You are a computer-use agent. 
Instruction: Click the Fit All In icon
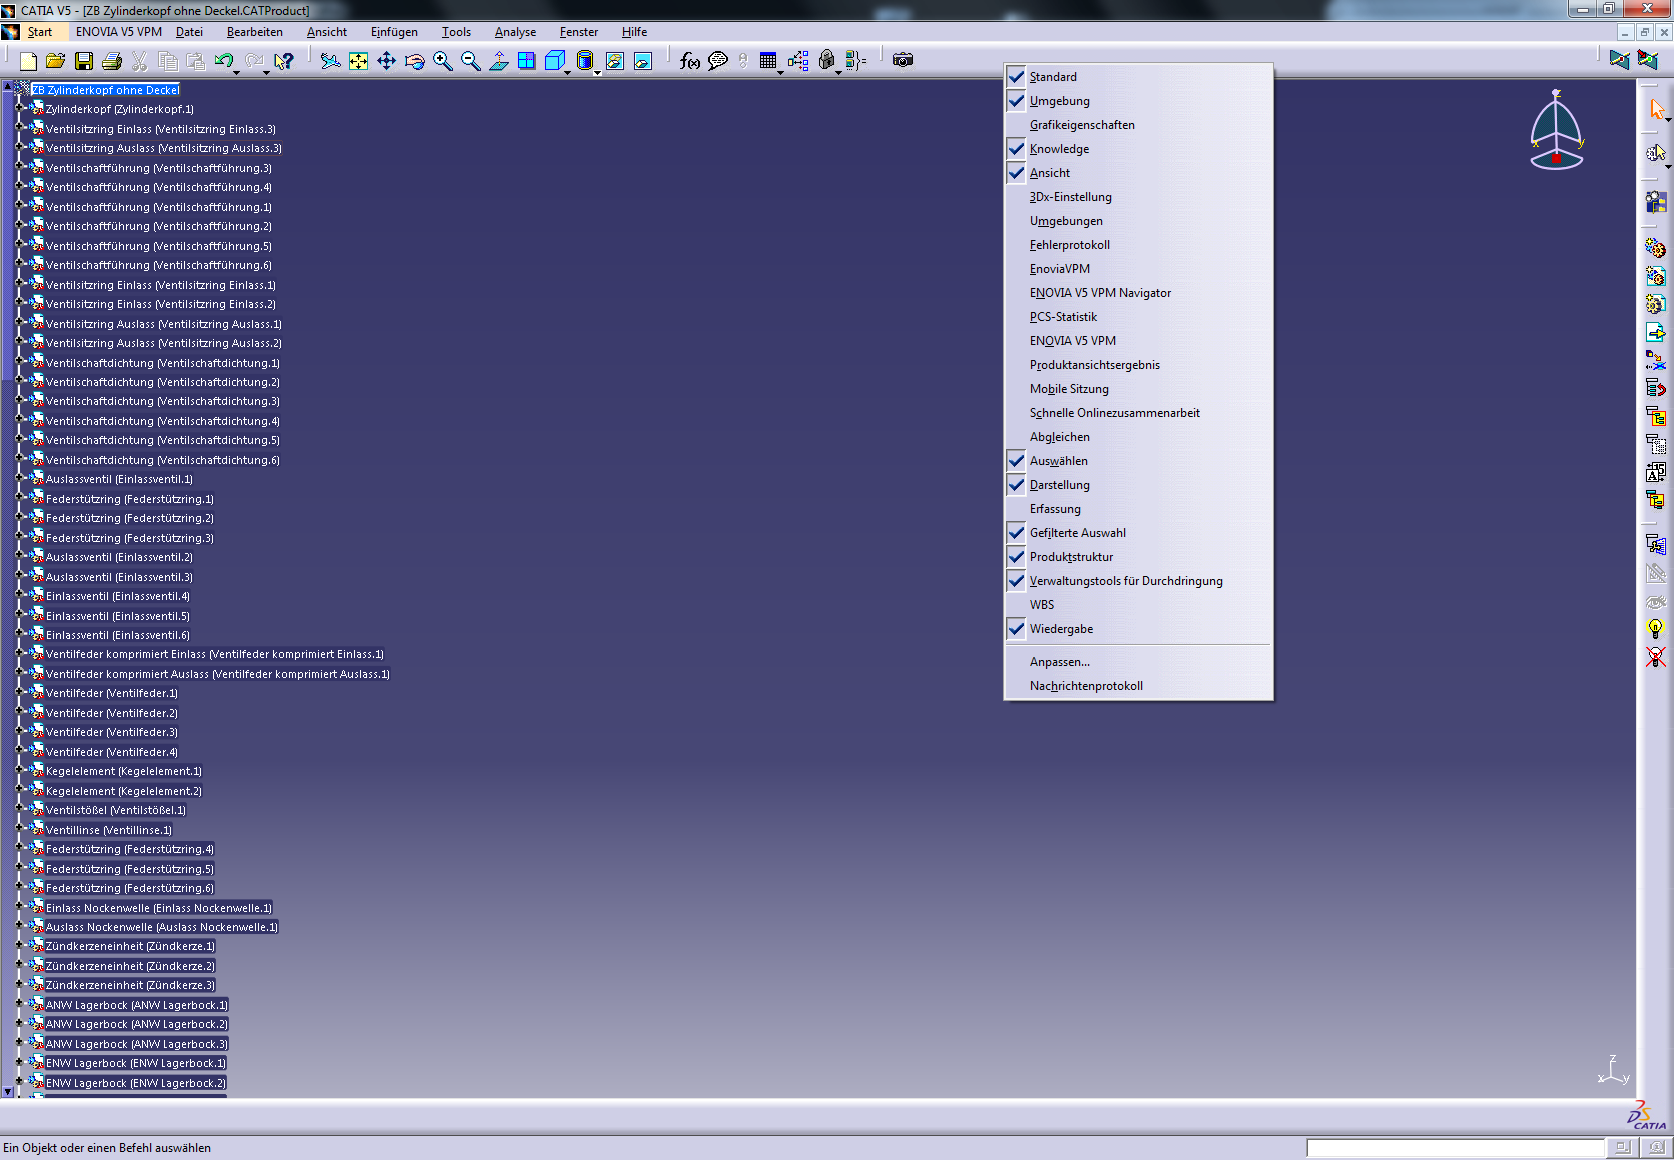point(358,61)
